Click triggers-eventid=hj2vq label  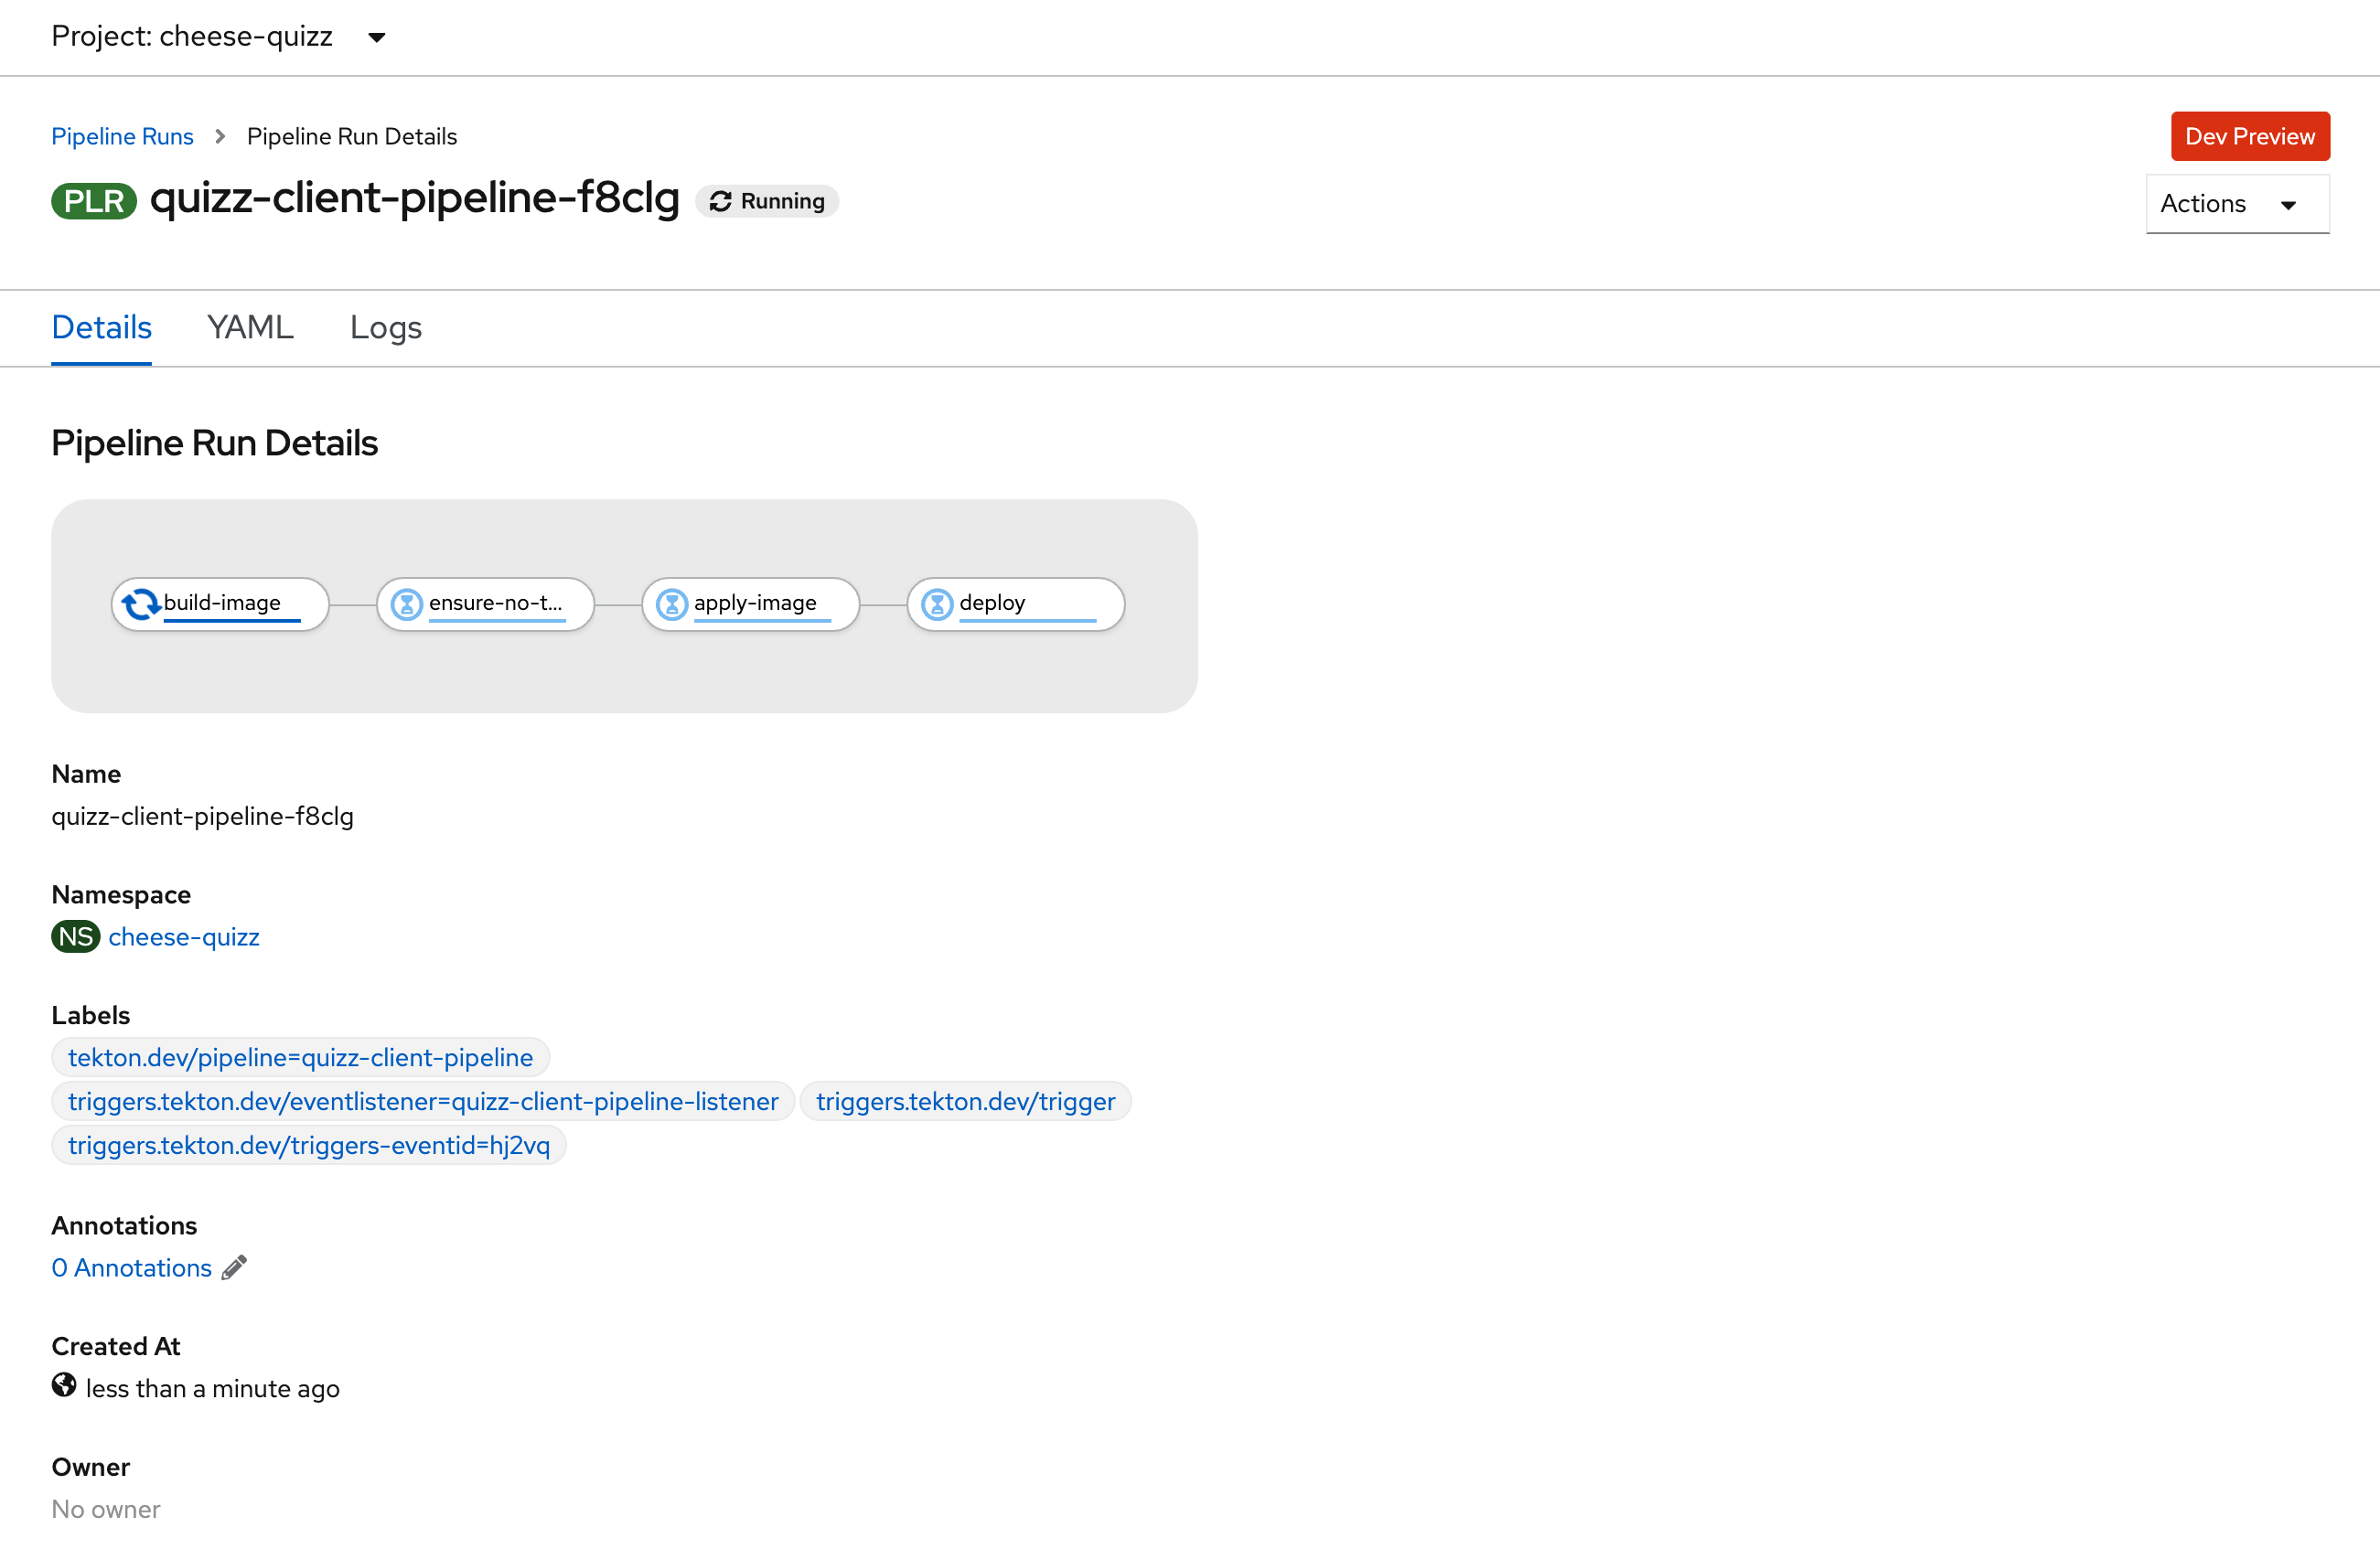click(x=310, y=1144)
